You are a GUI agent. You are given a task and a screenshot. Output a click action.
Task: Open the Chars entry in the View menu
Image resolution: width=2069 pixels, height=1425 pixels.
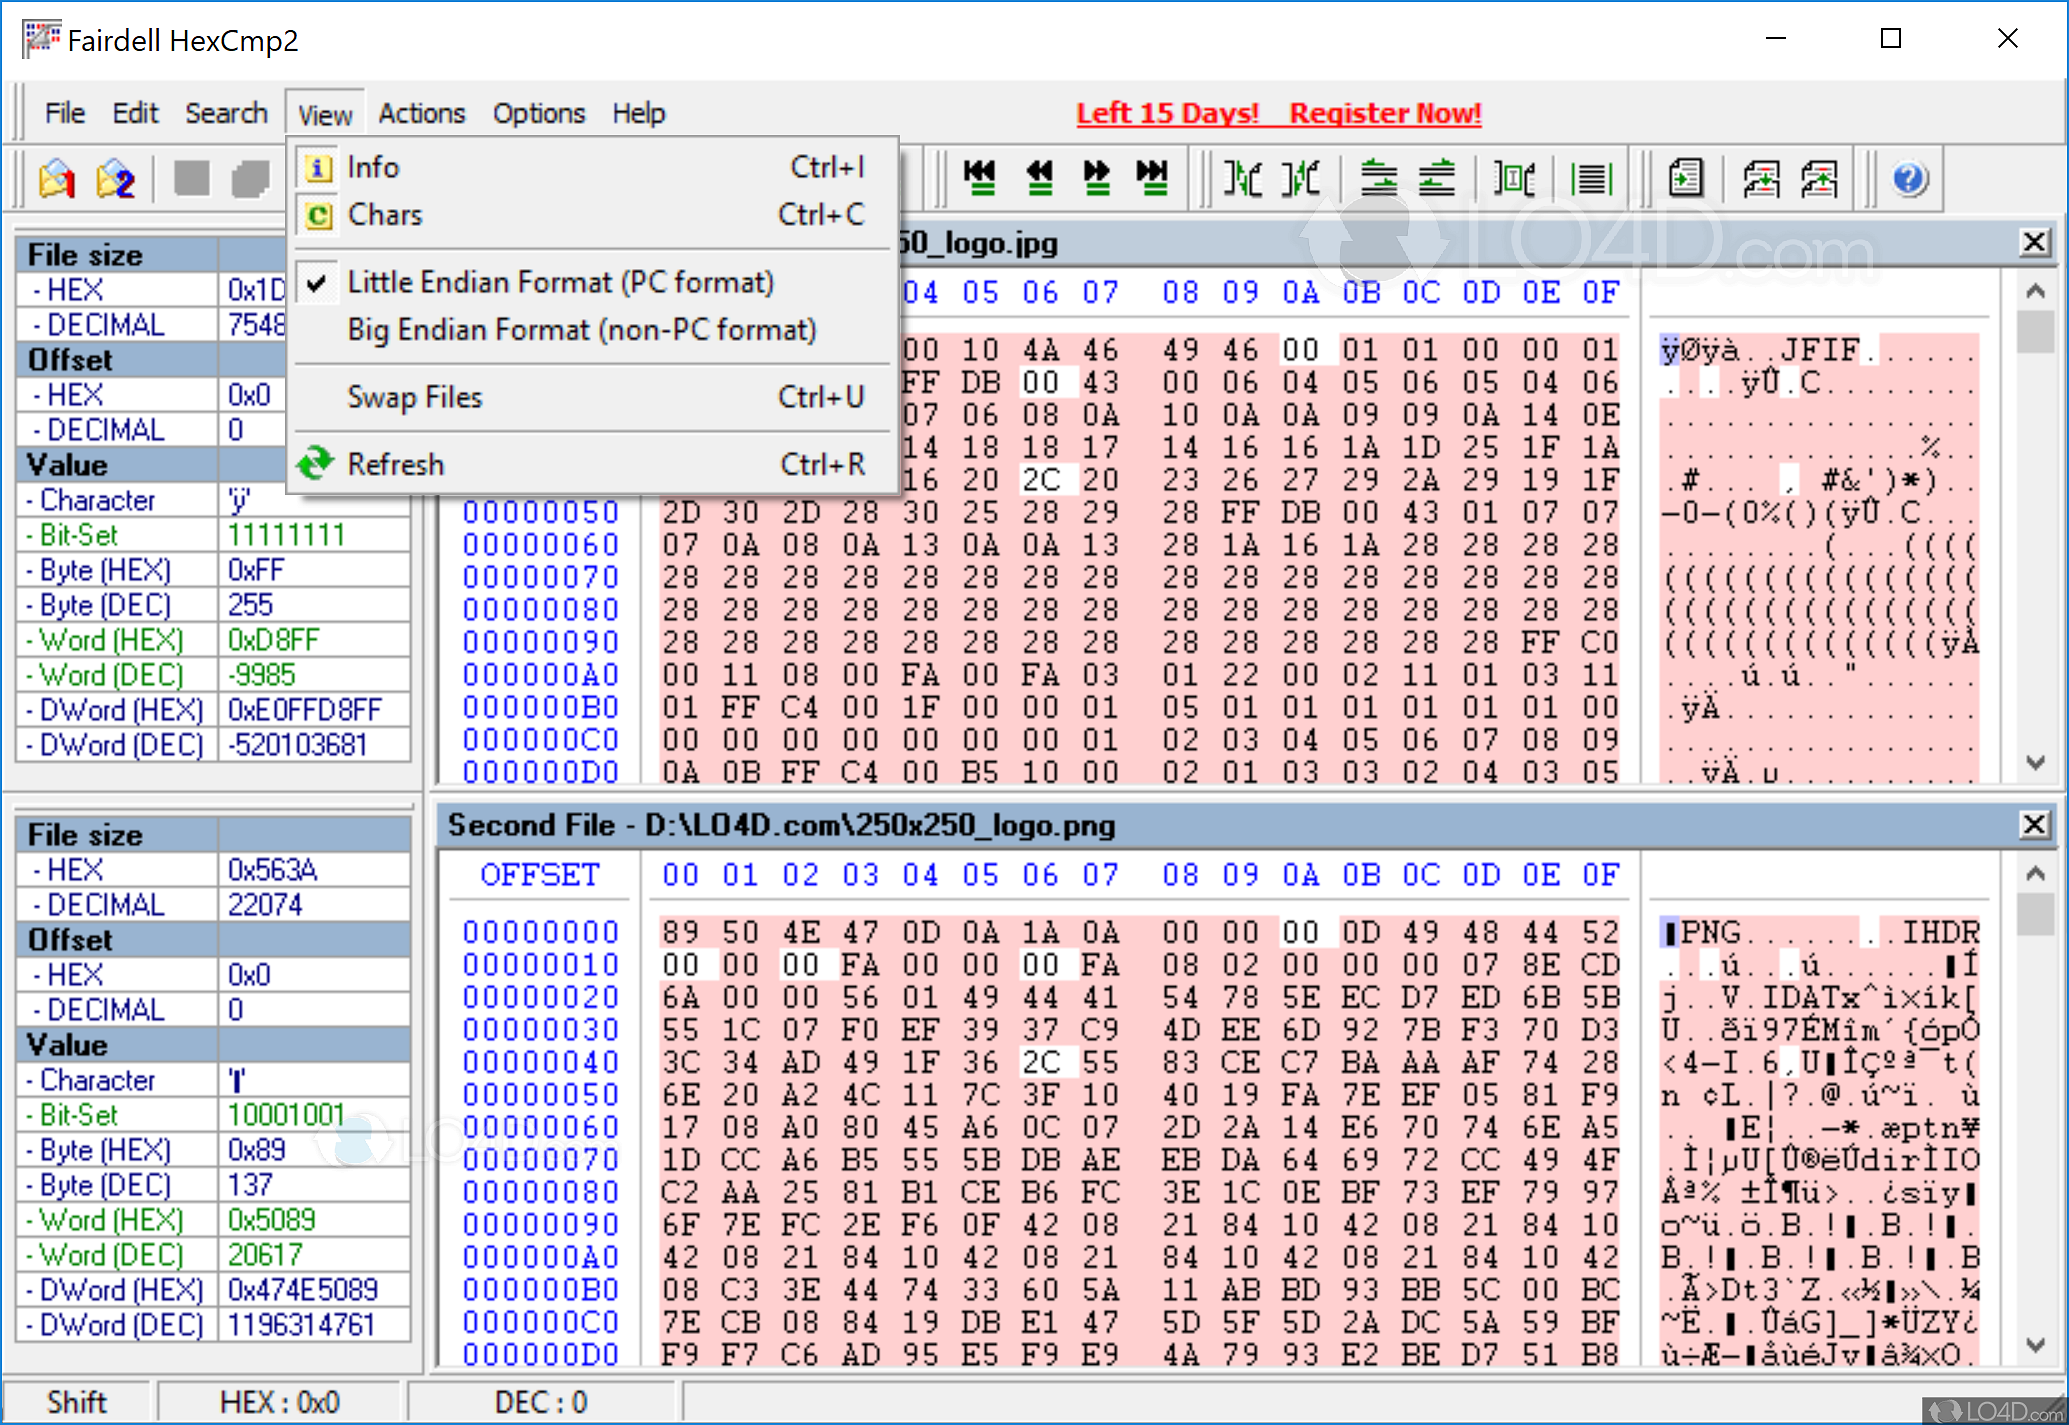tap(385, 215)
